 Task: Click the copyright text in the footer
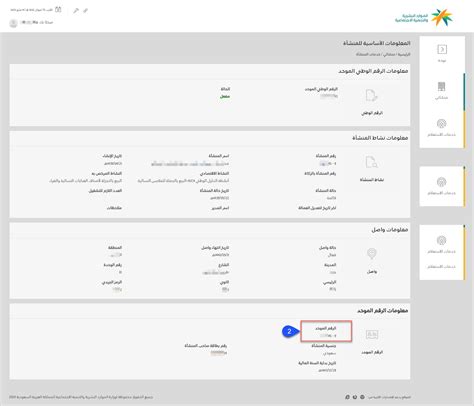[x=81, y=397]
